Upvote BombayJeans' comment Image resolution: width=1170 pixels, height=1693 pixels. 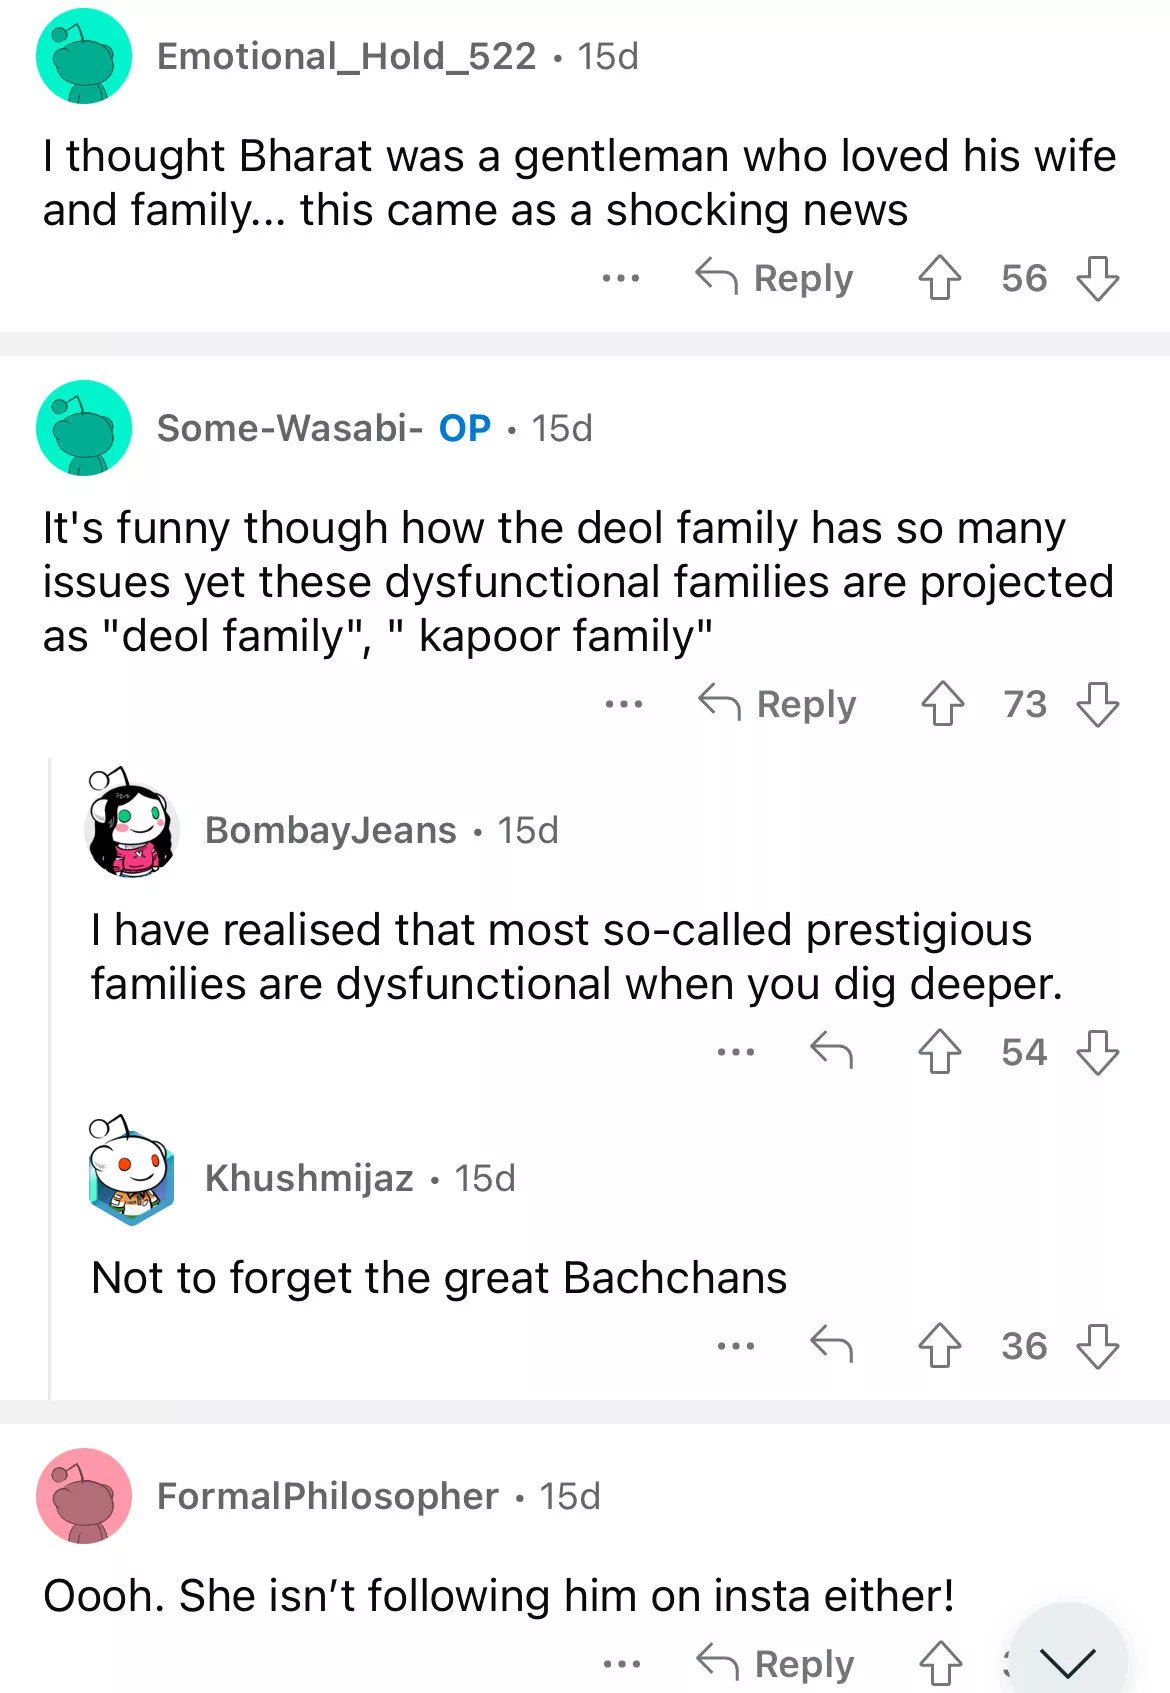coord(939,1051)
